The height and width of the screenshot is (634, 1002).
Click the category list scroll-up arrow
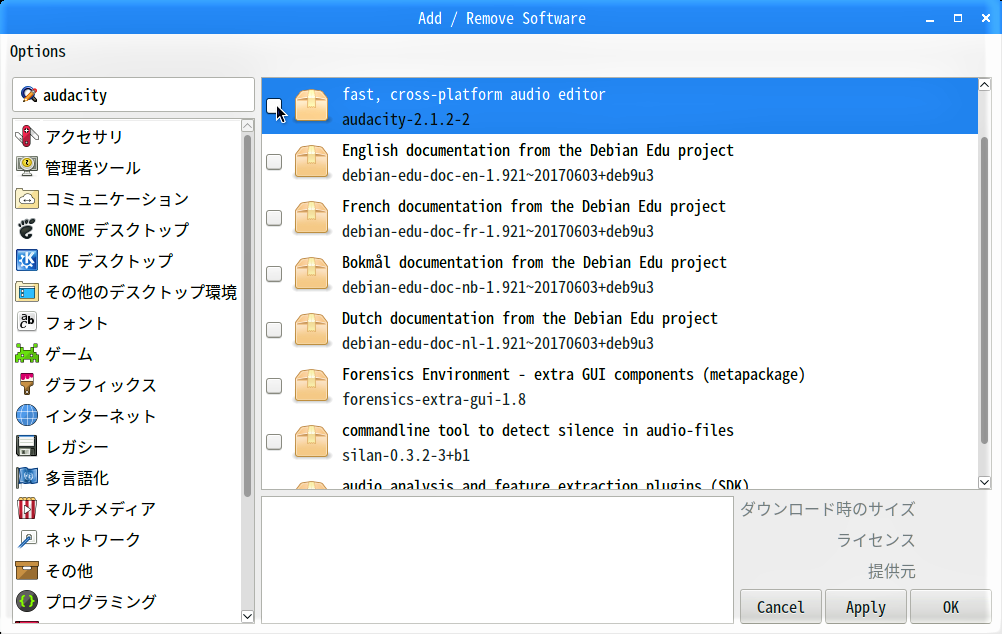[x=247, y=126]
